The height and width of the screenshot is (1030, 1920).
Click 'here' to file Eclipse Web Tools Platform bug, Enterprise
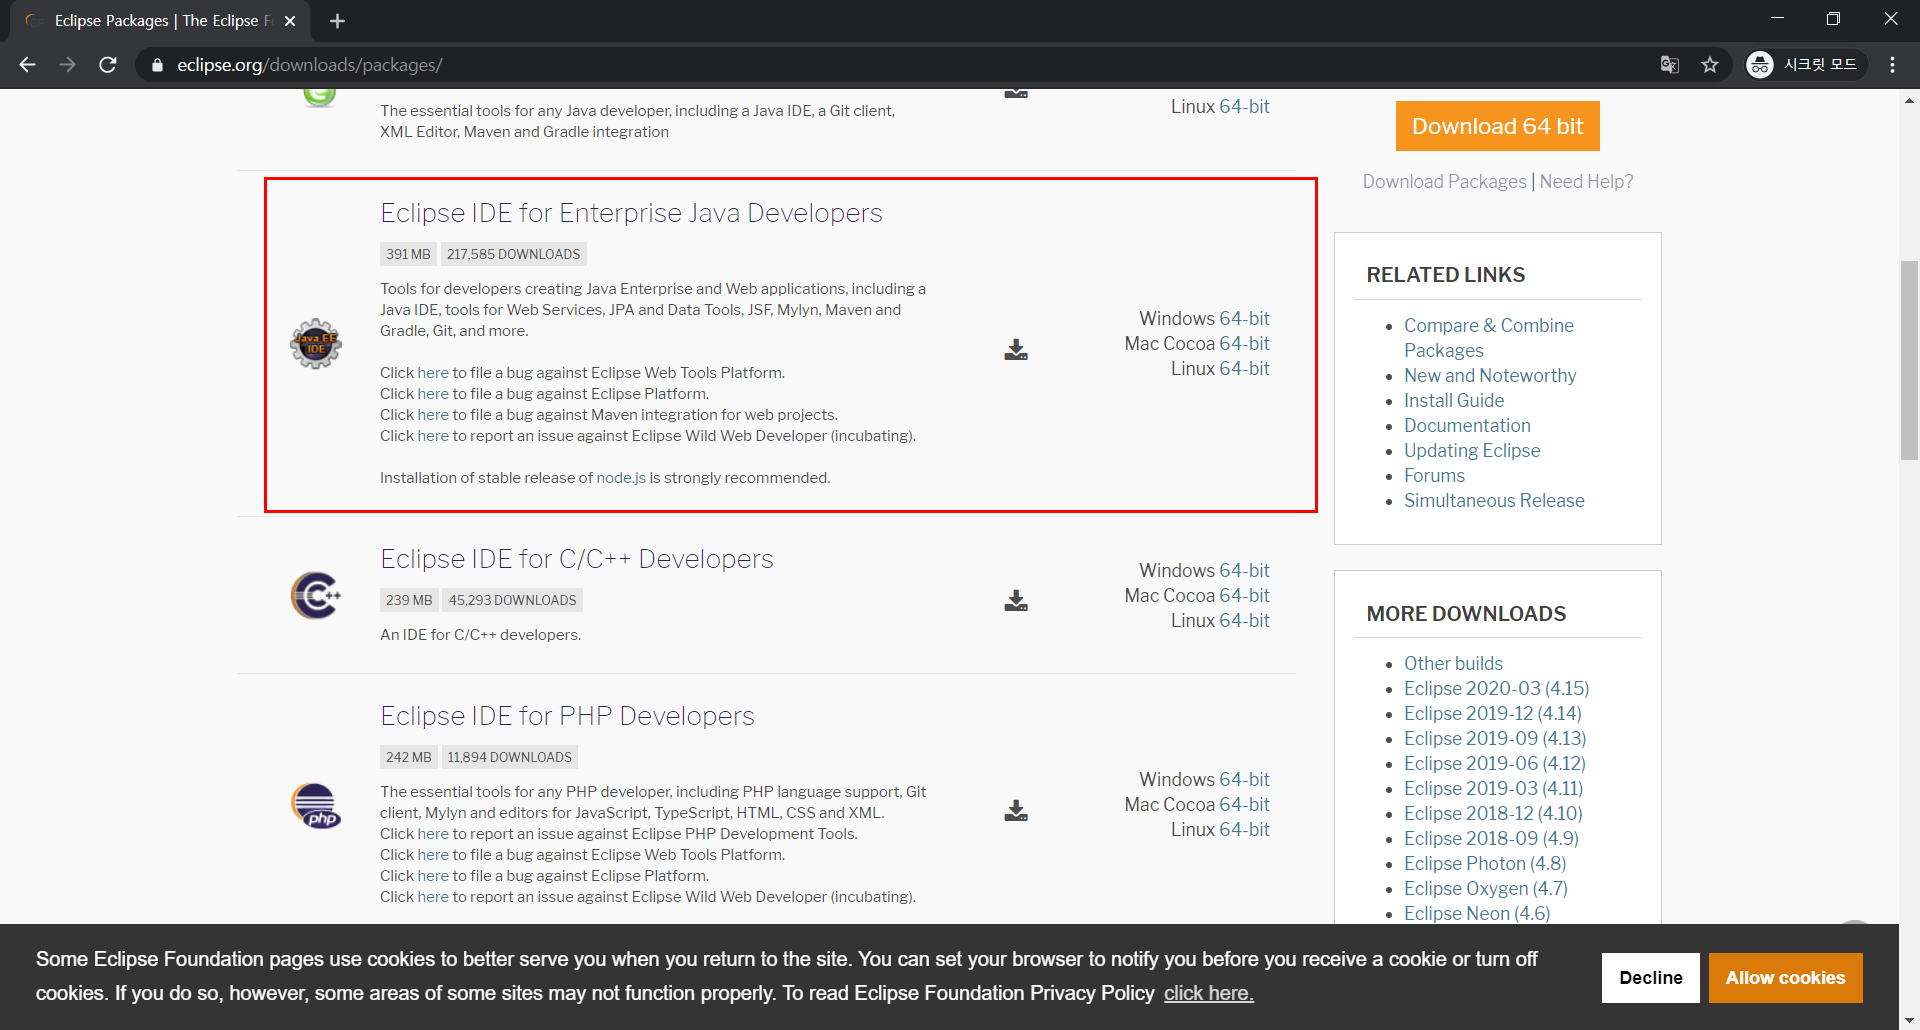coord(433,373)
